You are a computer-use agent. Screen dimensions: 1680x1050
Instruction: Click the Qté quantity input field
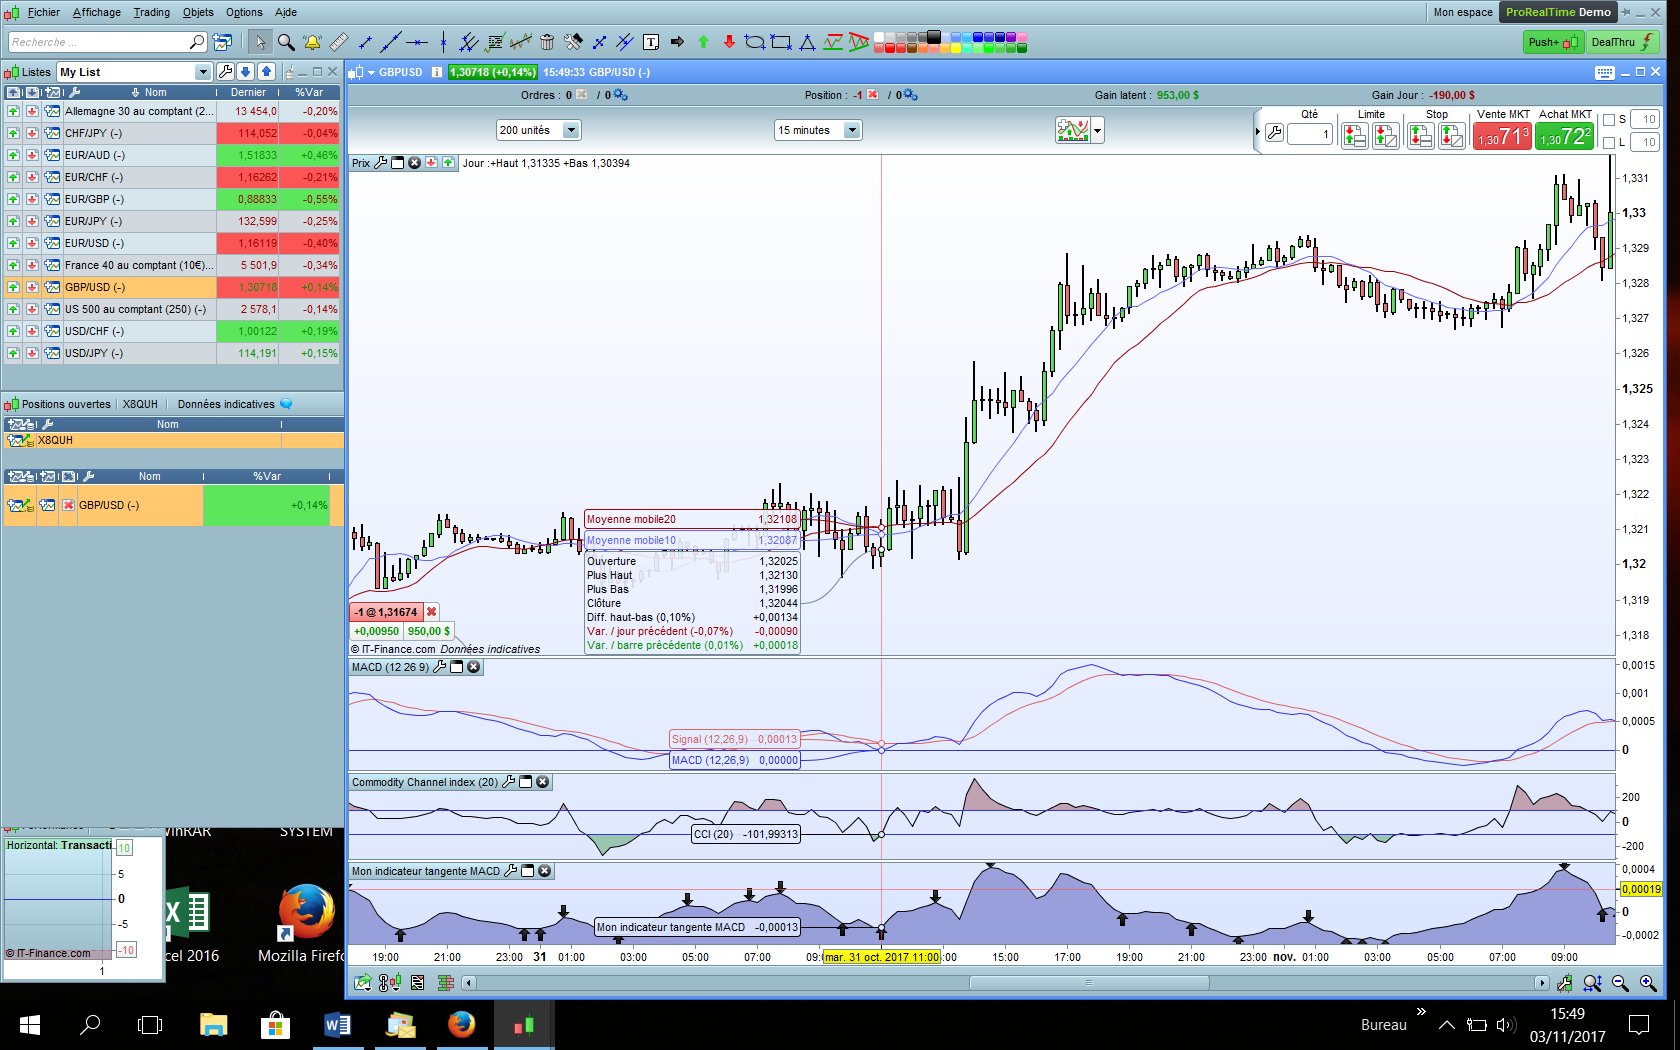tap(1309, 133)
